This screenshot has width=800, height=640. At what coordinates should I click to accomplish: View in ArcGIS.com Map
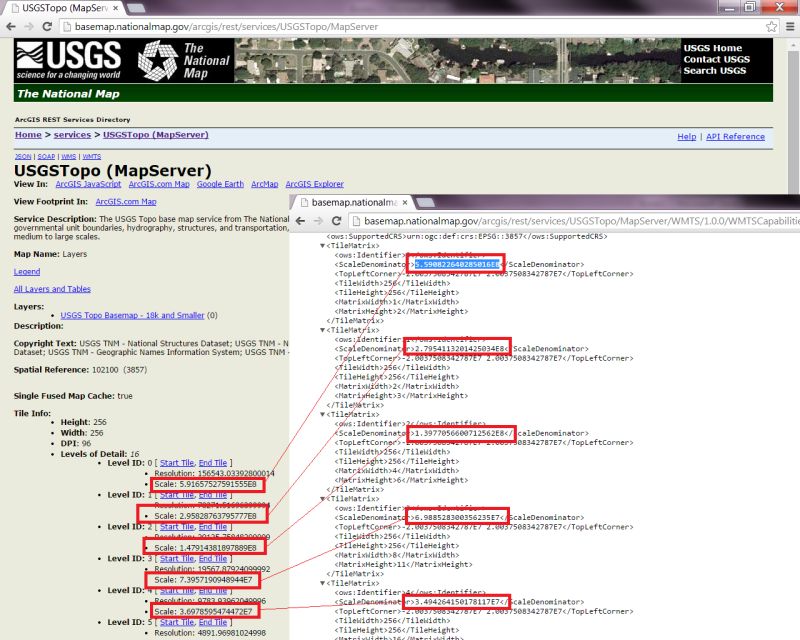(159, 184)
